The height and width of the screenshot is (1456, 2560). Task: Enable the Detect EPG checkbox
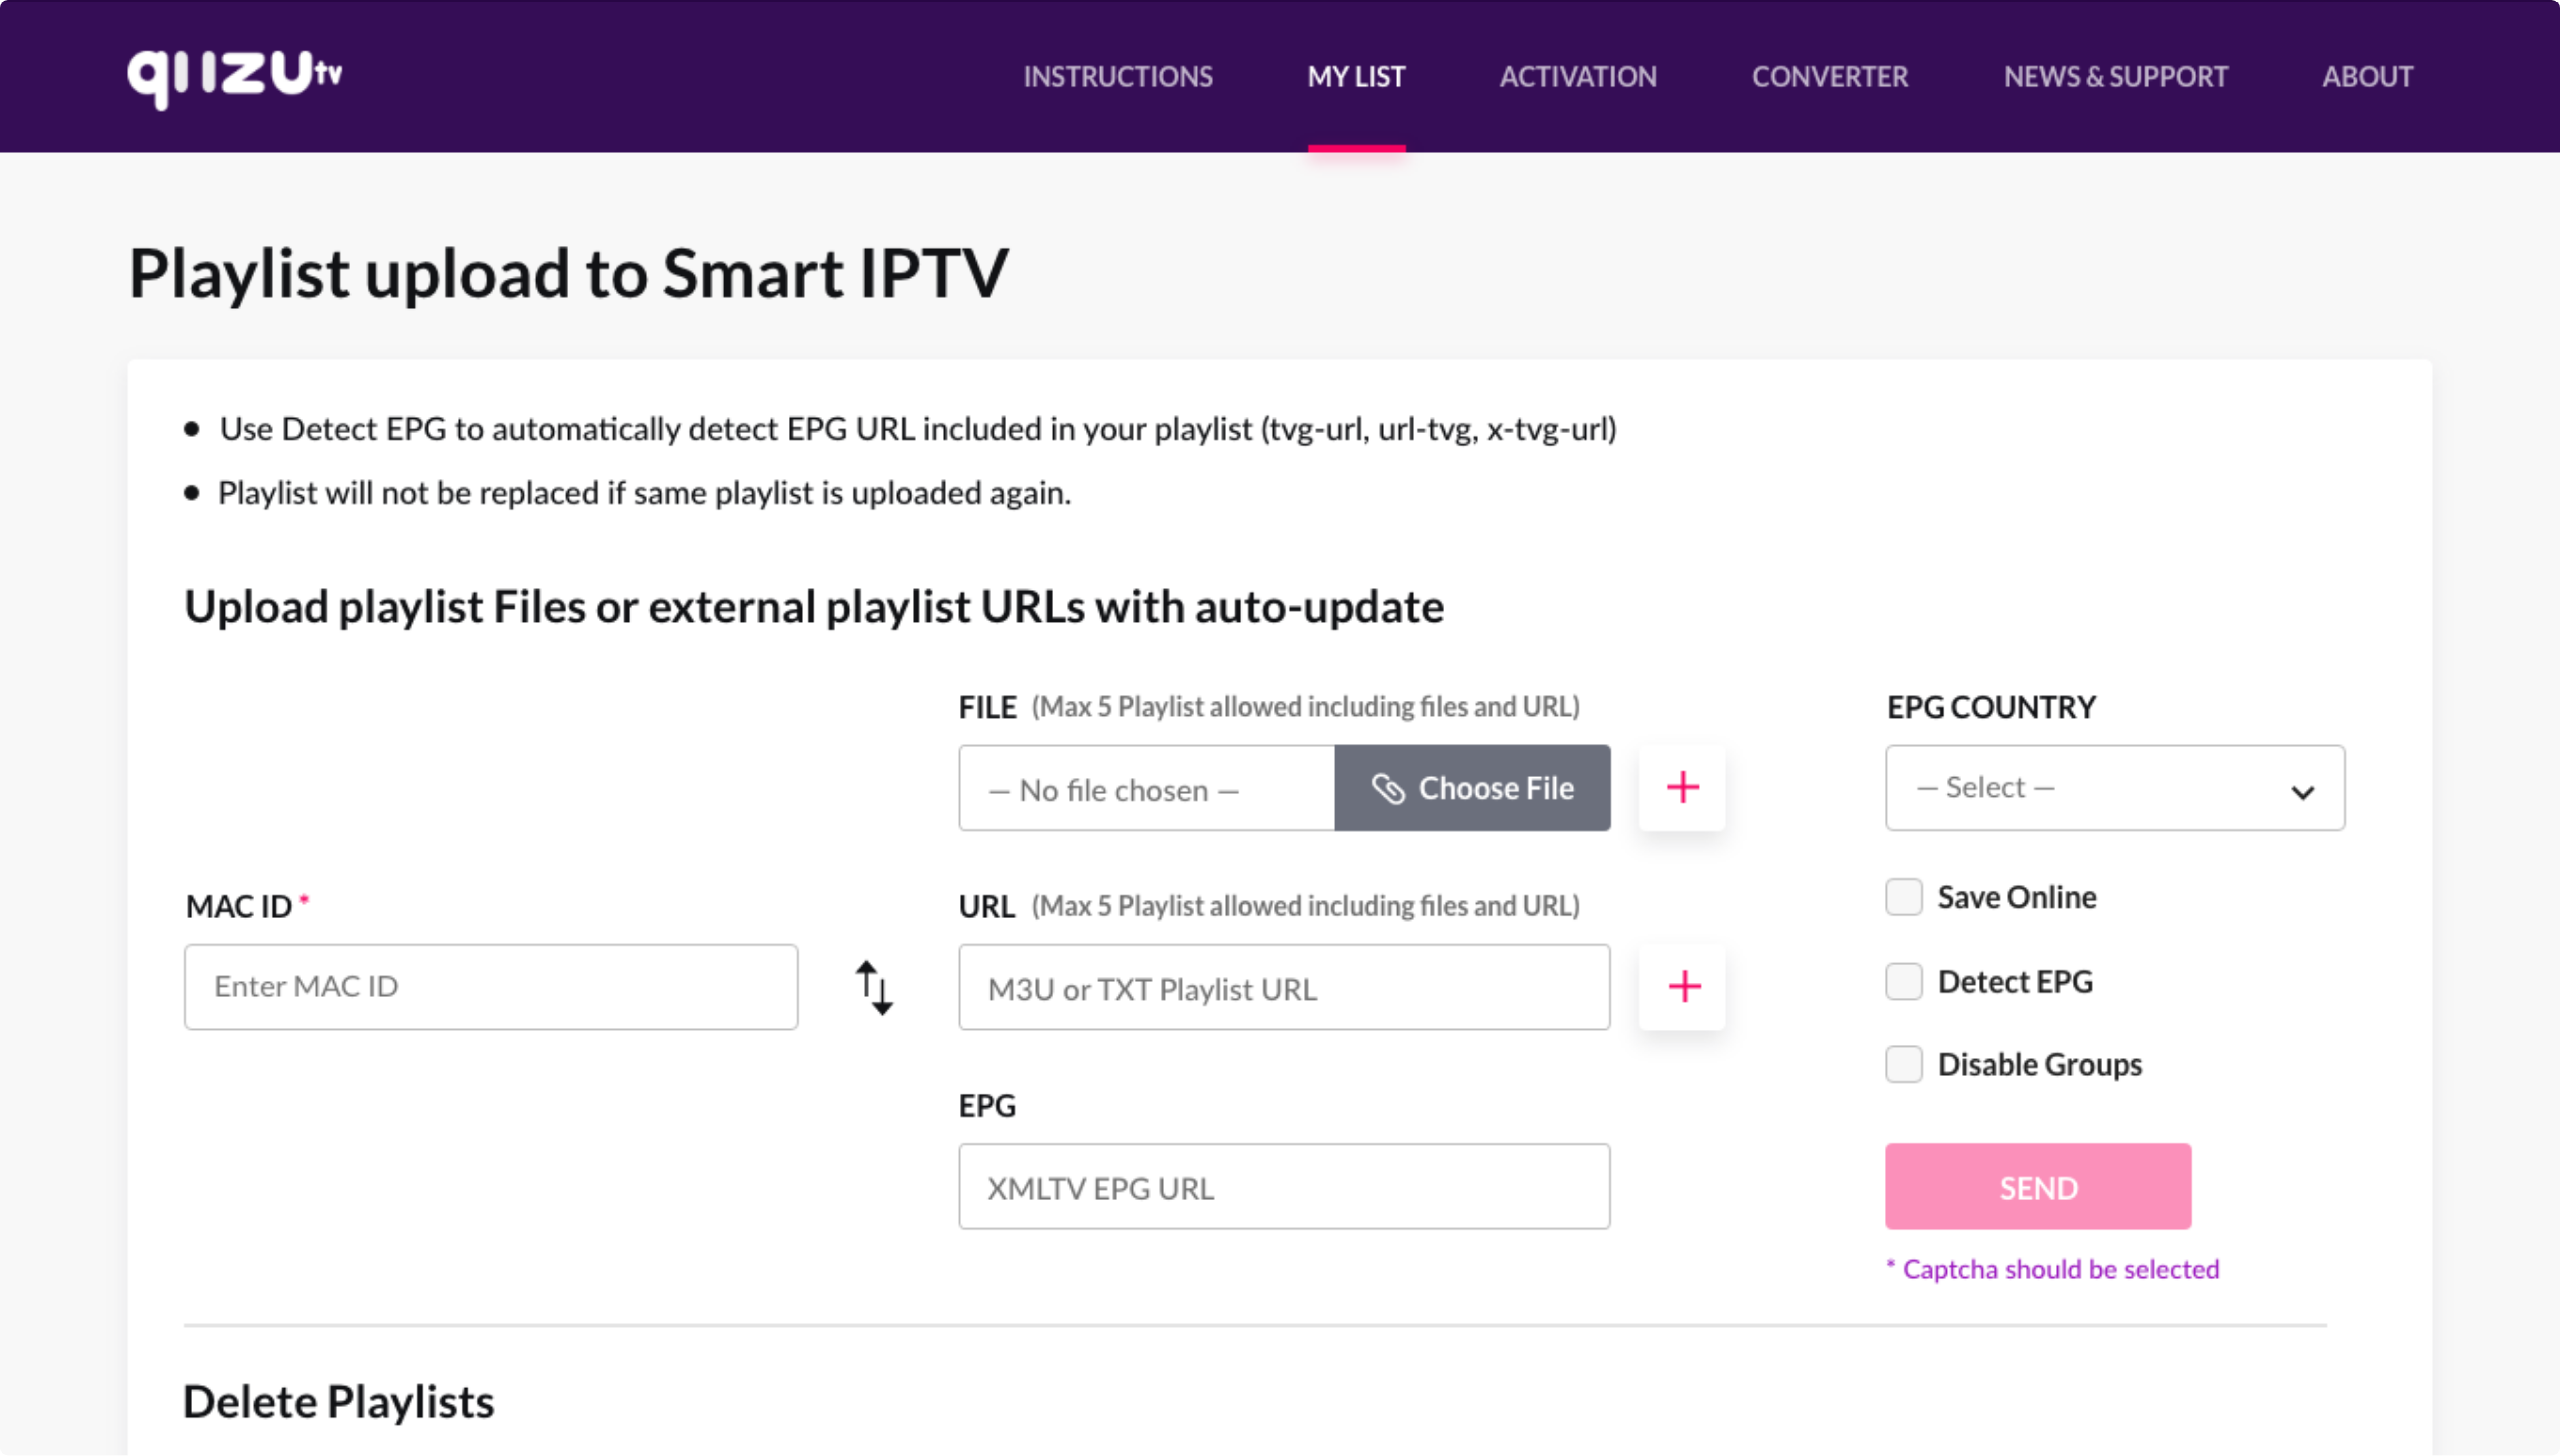[x=1904, y=981]
